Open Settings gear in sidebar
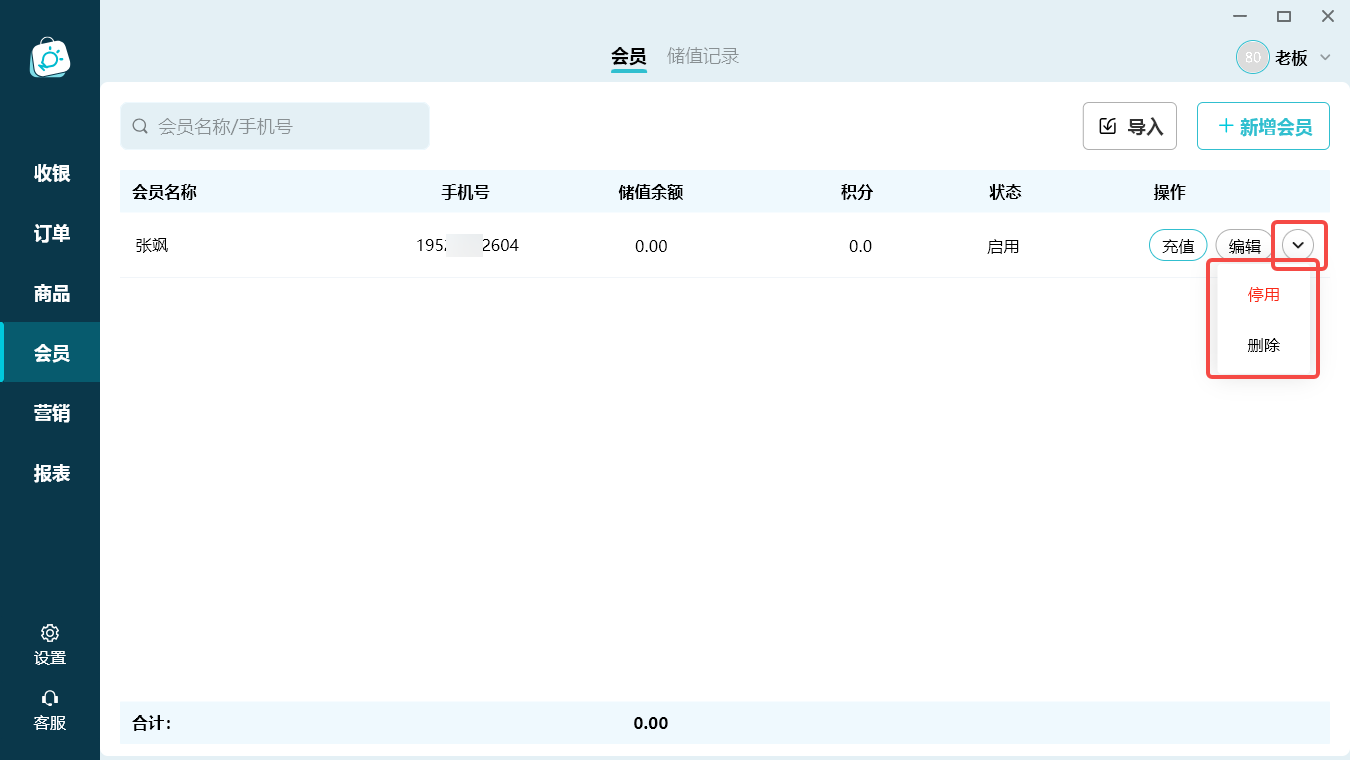This screenshot has height=760, width=1350. tap(50, 633)
